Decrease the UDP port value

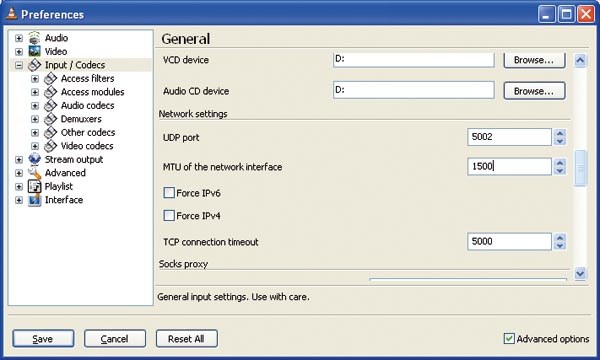click(x=560, y=141)
